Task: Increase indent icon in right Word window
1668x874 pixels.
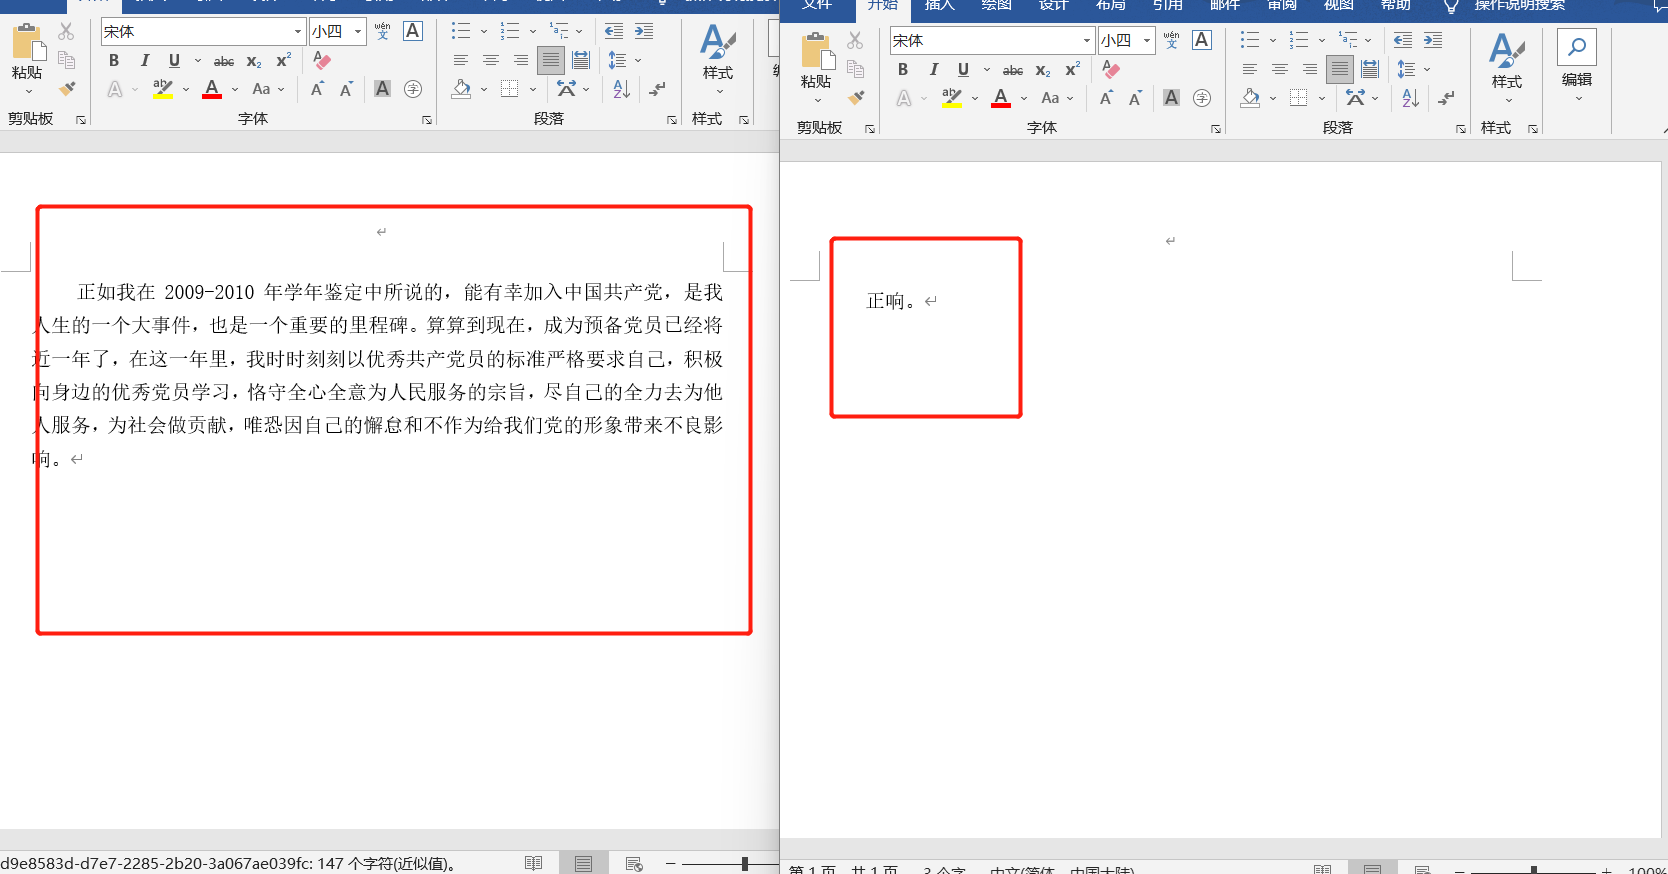Action: (1433, 40)
